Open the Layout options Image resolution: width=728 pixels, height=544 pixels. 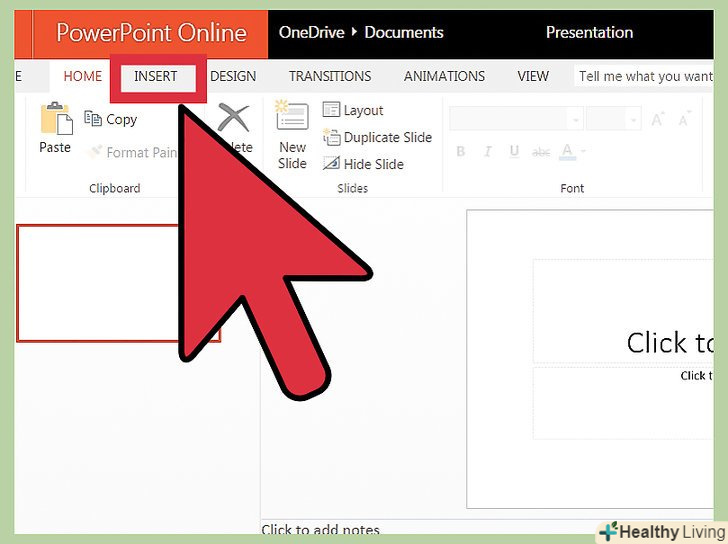(353, 110)
